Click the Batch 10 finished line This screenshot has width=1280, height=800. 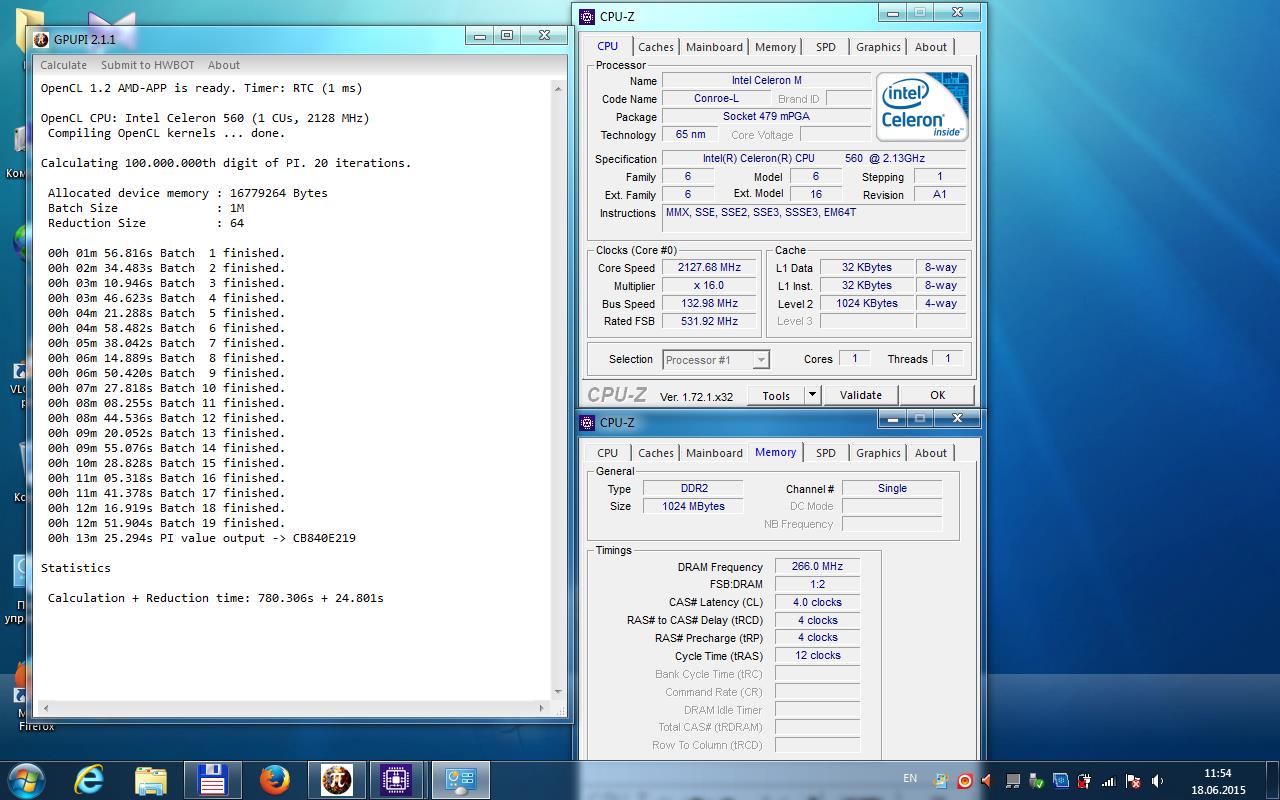pyautogui.click(x=166, y=388)
